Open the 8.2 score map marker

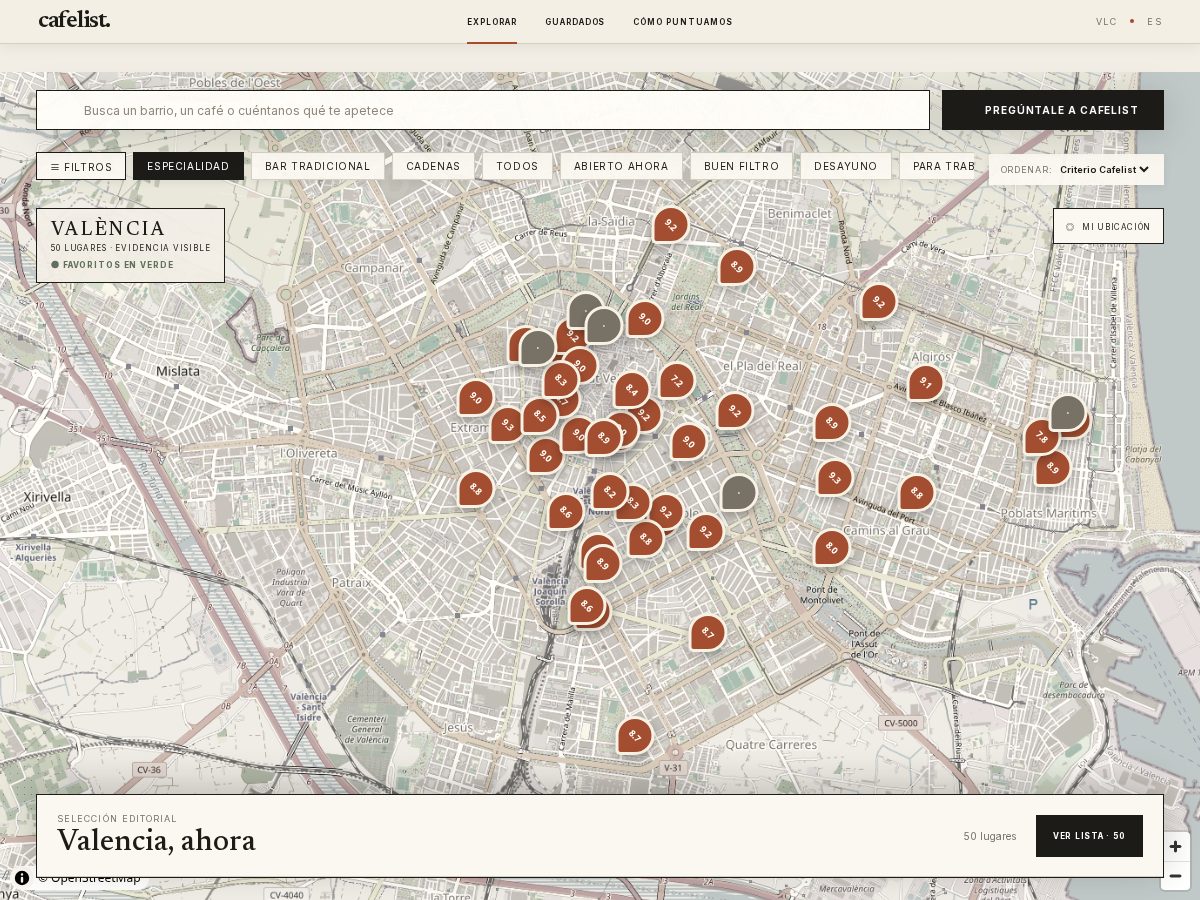609,492
